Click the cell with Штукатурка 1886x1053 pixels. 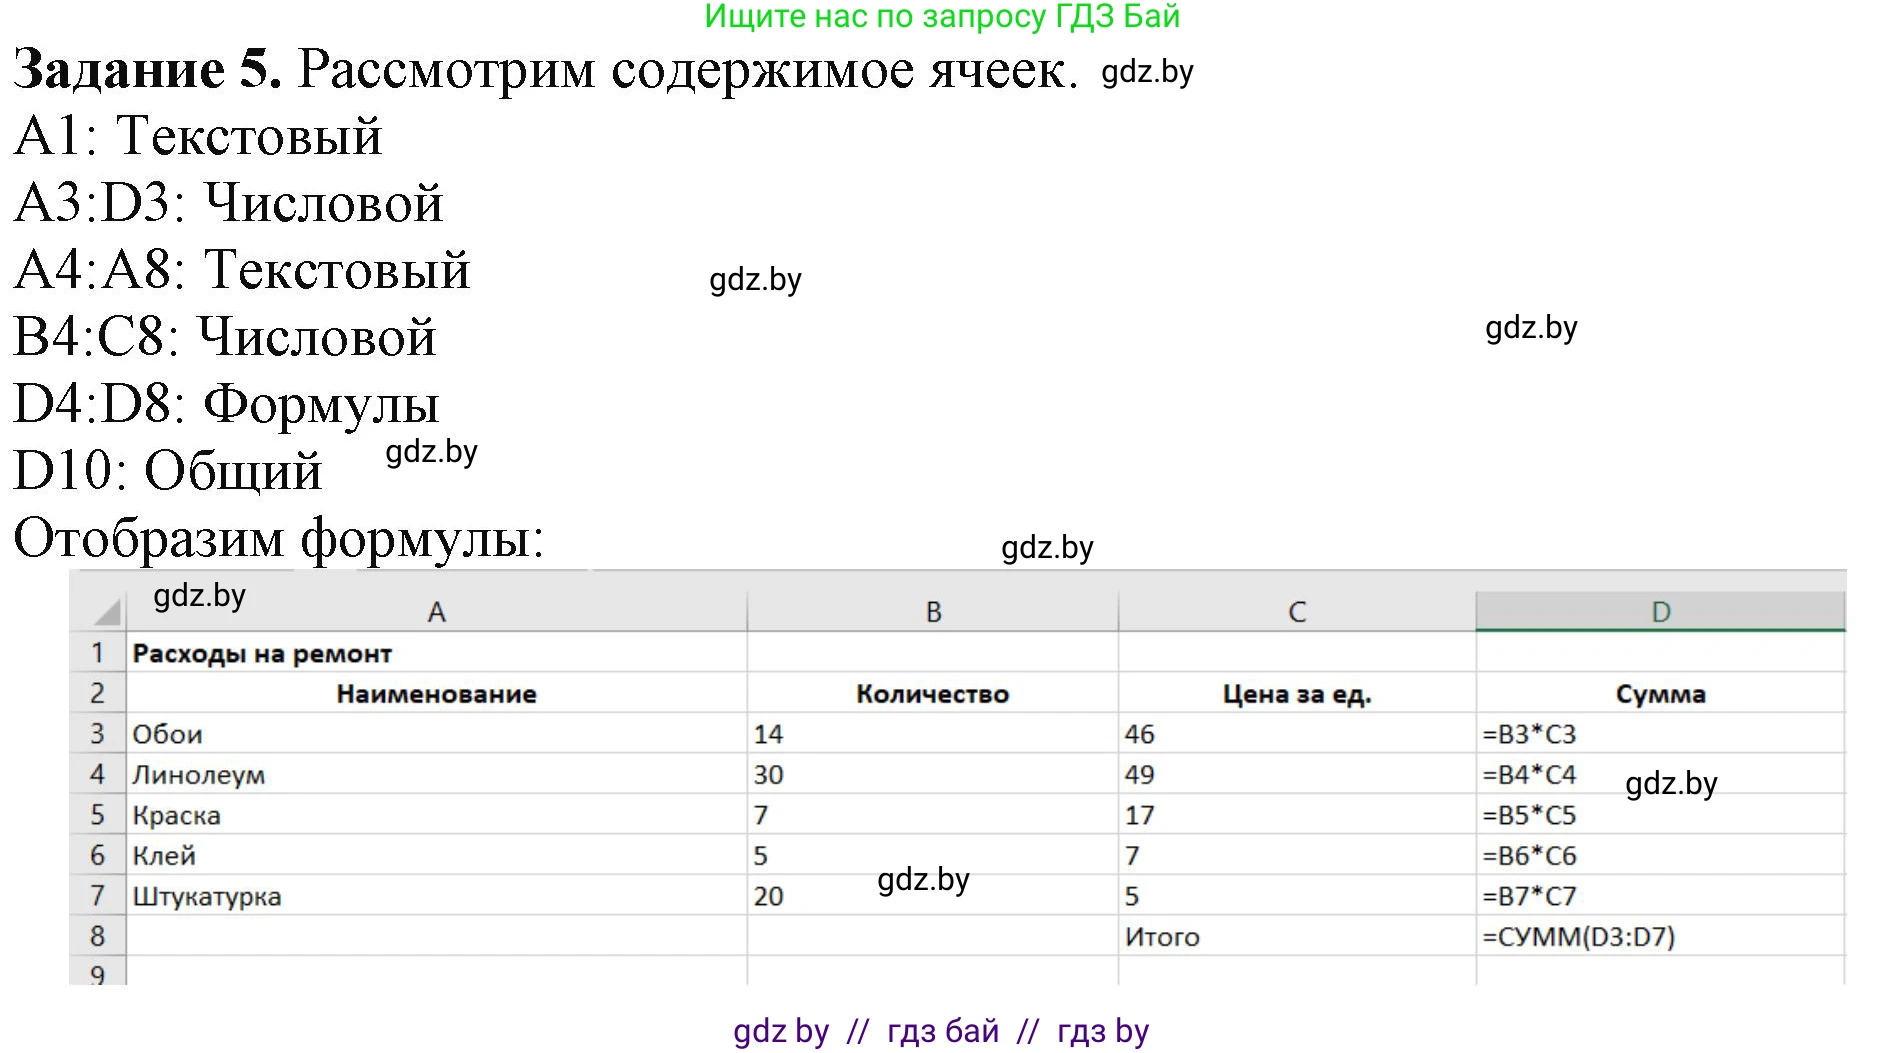click(x=208, y=896)
